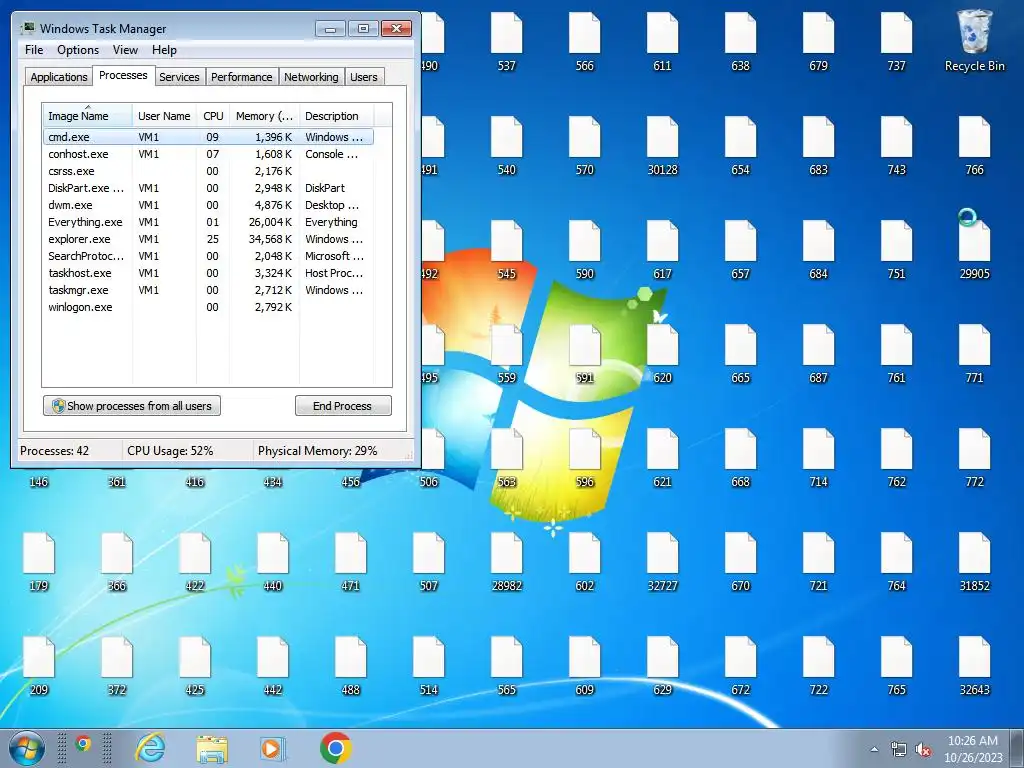Switch to the Services tab
Viewport: 1024px width, 768px height.
(179, 77)
